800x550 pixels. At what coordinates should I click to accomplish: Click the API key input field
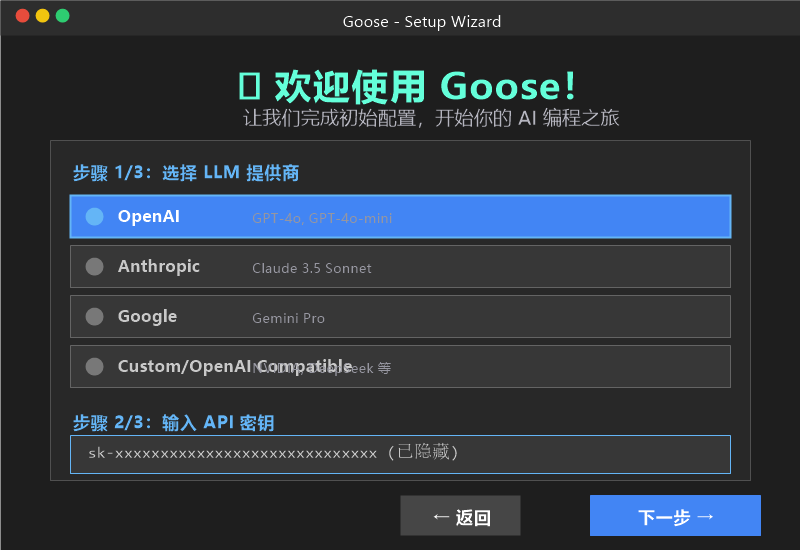point(400,454)
